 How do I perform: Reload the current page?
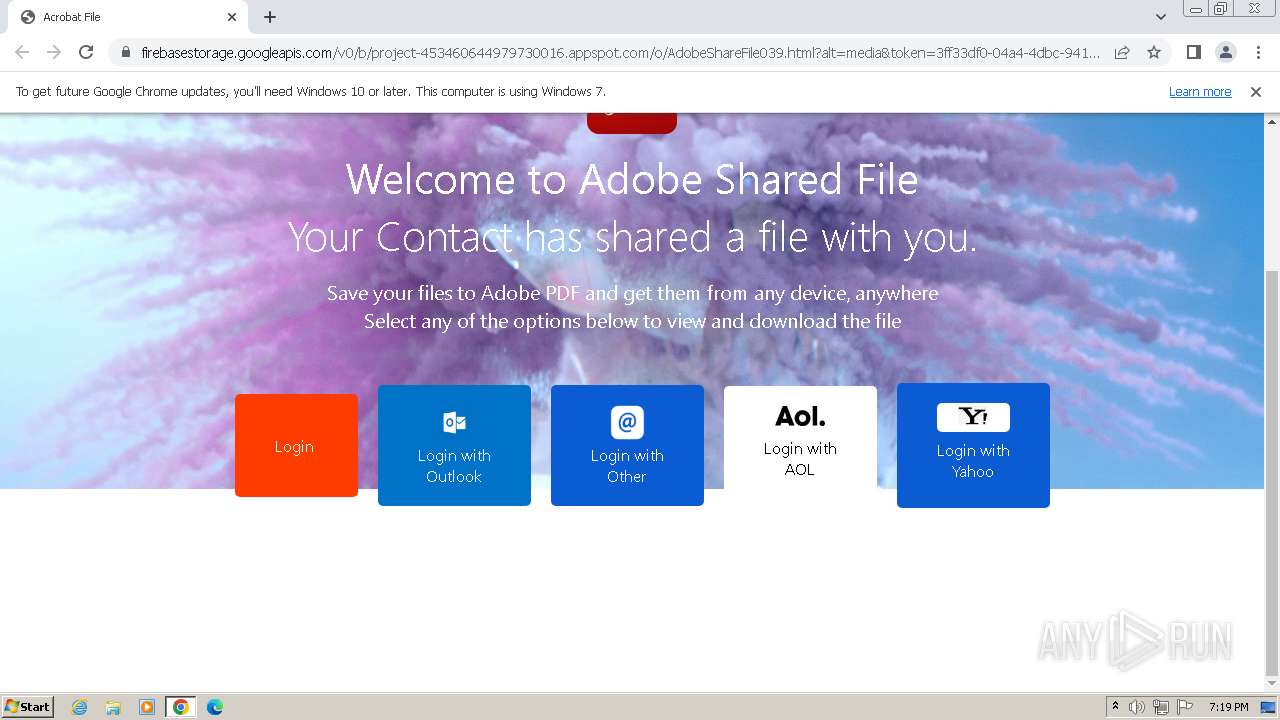(86, 52)
